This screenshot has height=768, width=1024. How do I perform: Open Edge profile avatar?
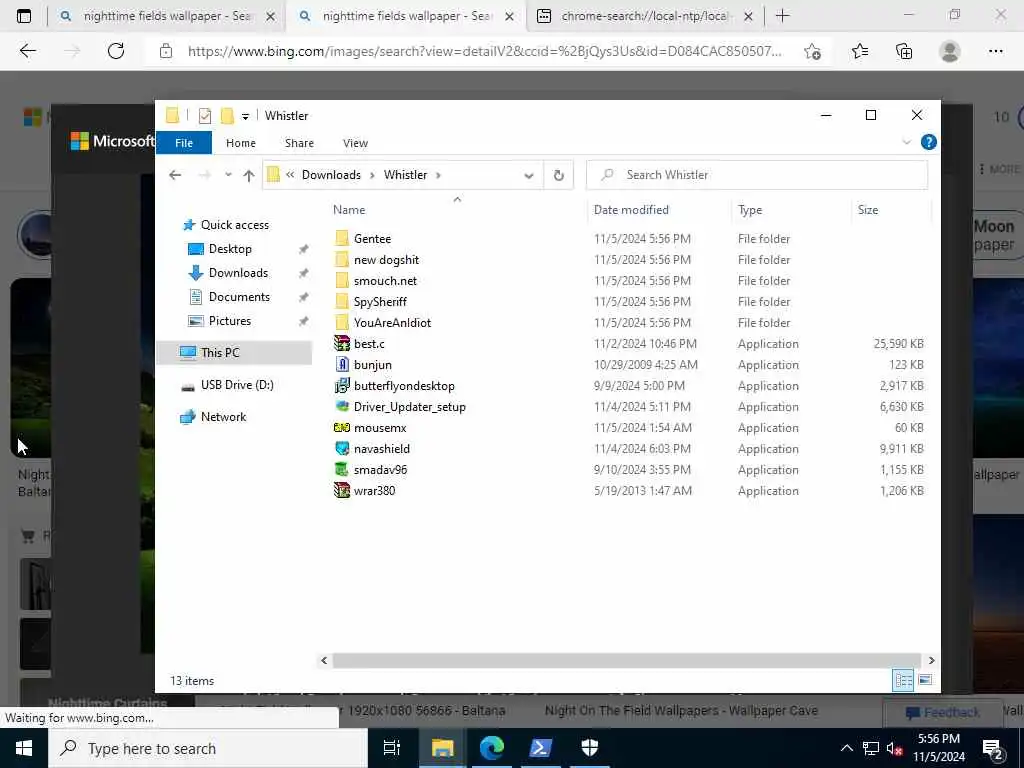pos(950,51)
